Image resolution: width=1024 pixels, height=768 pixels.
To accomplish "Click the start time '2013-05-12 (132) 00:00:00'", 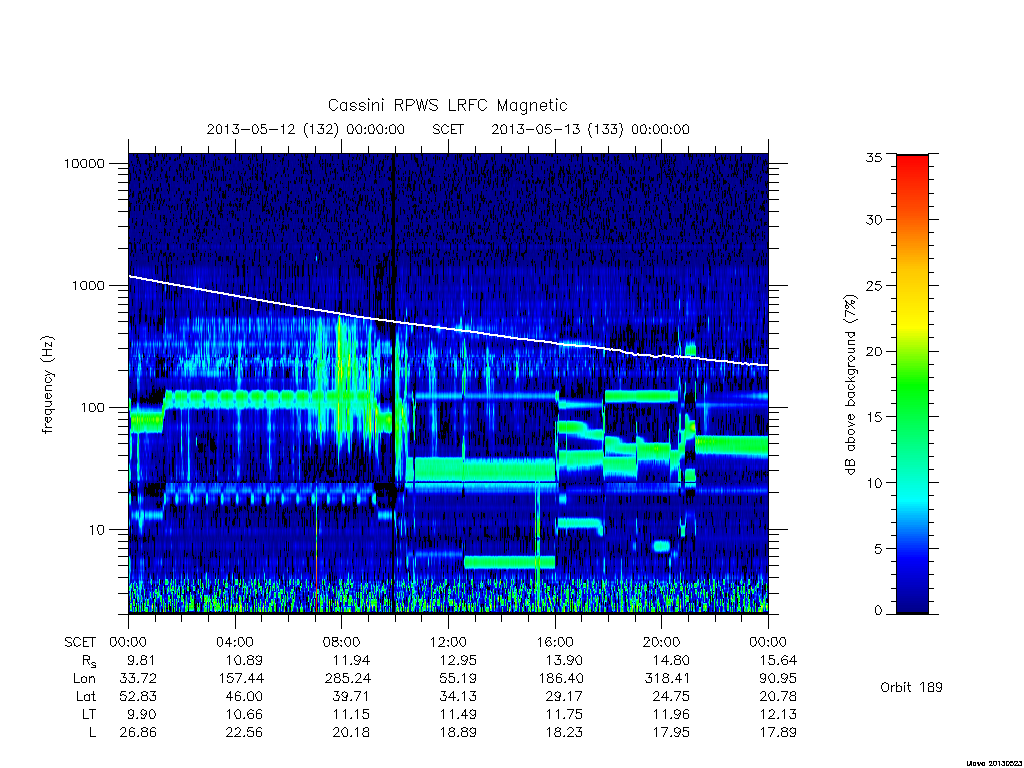I will (x=306, y=129).
